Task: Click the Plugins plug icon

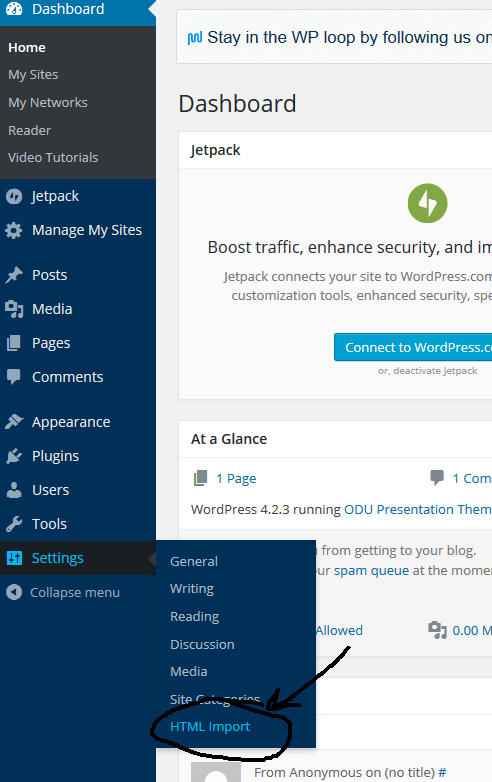Action: [14, 456]
